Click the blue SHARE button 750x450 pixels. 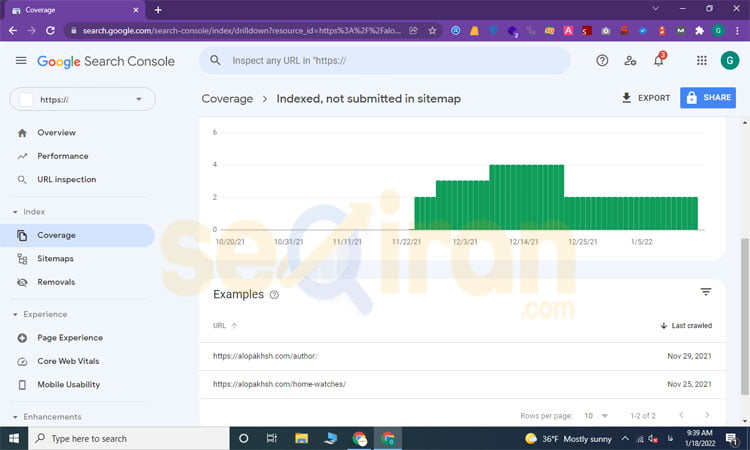tap(708, 98)
